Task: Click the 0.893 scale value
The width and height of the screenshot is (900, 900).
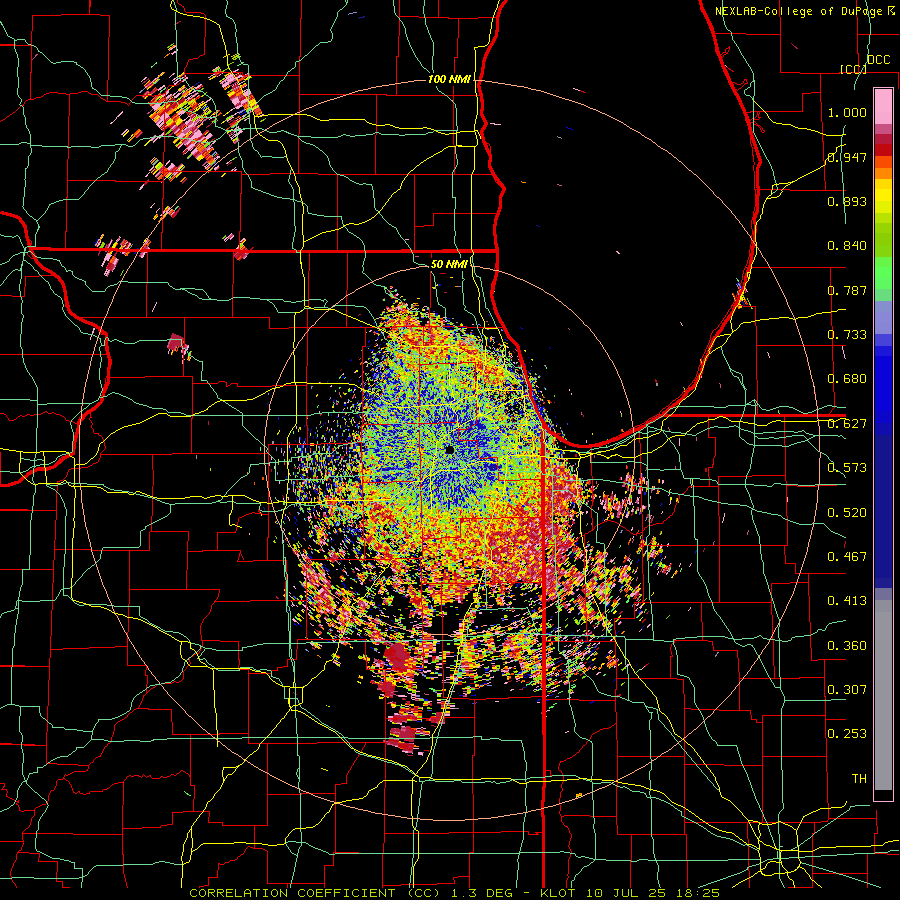Action: click(x=847, y=201)
